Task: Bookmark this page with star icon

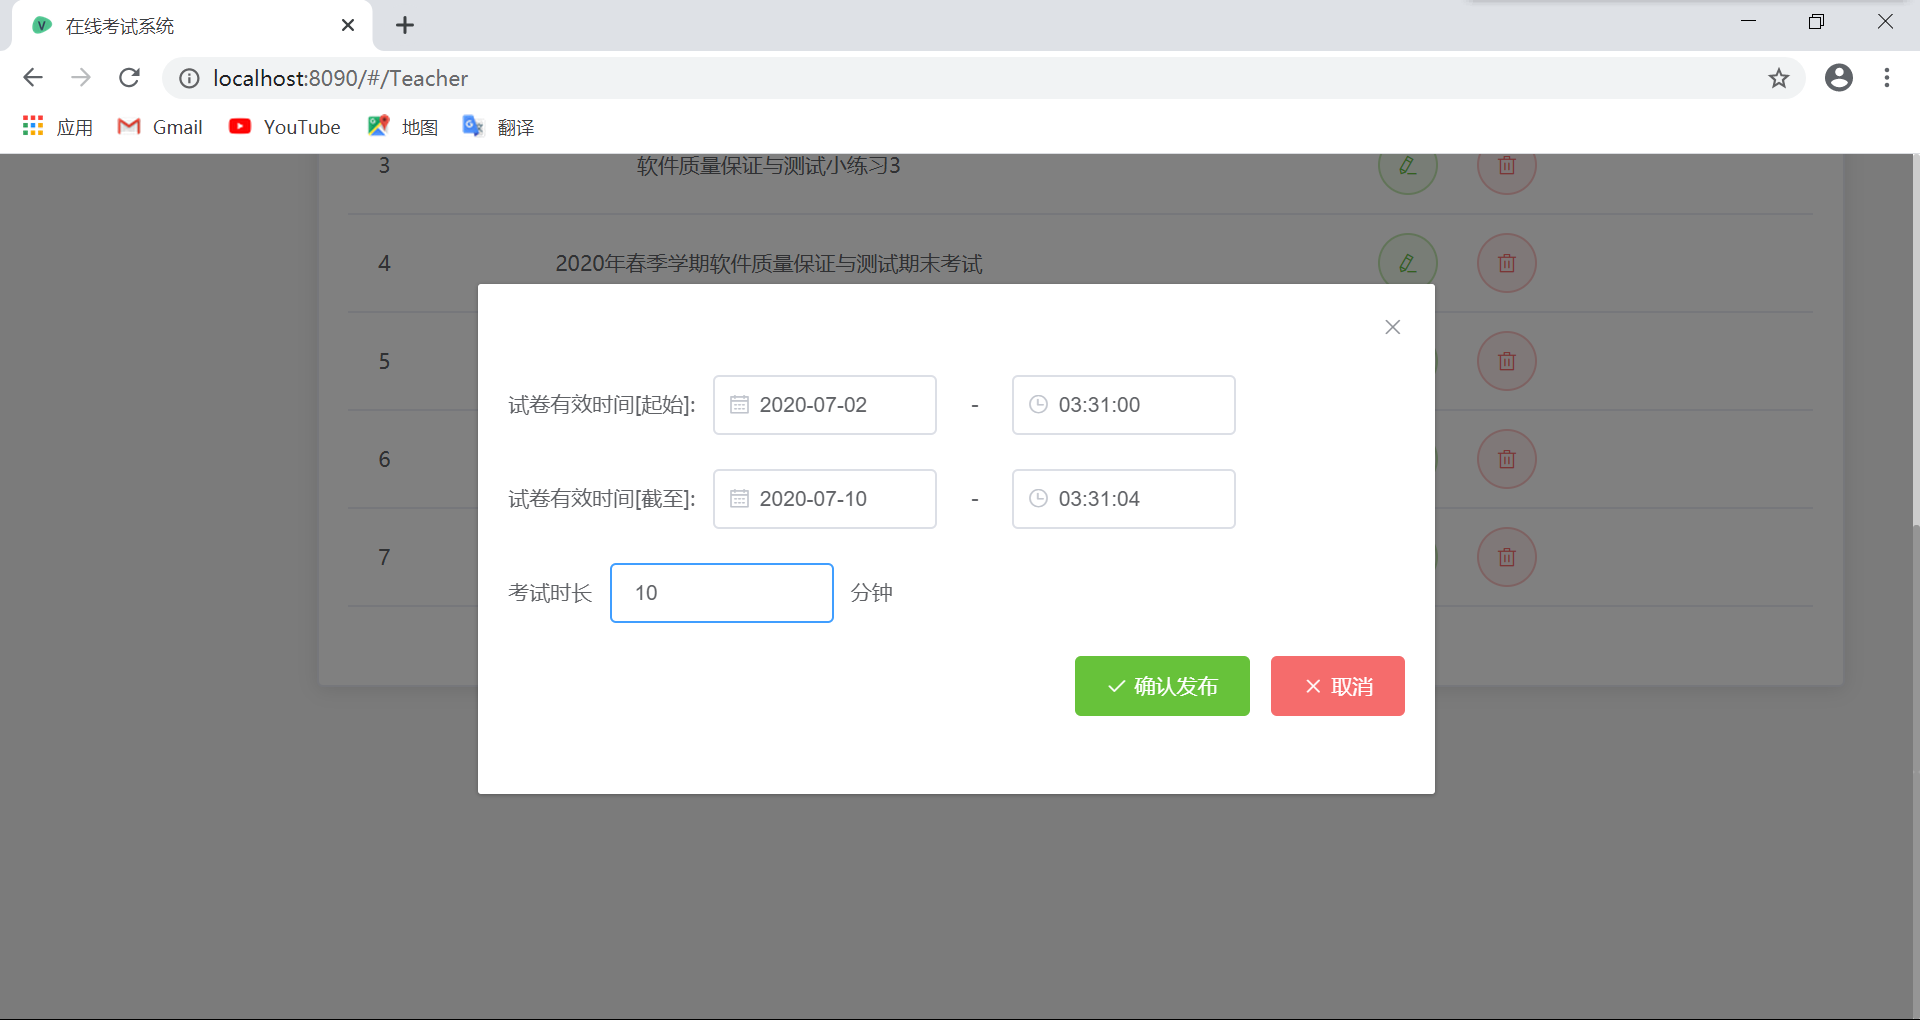Action: pos(1778,78)
